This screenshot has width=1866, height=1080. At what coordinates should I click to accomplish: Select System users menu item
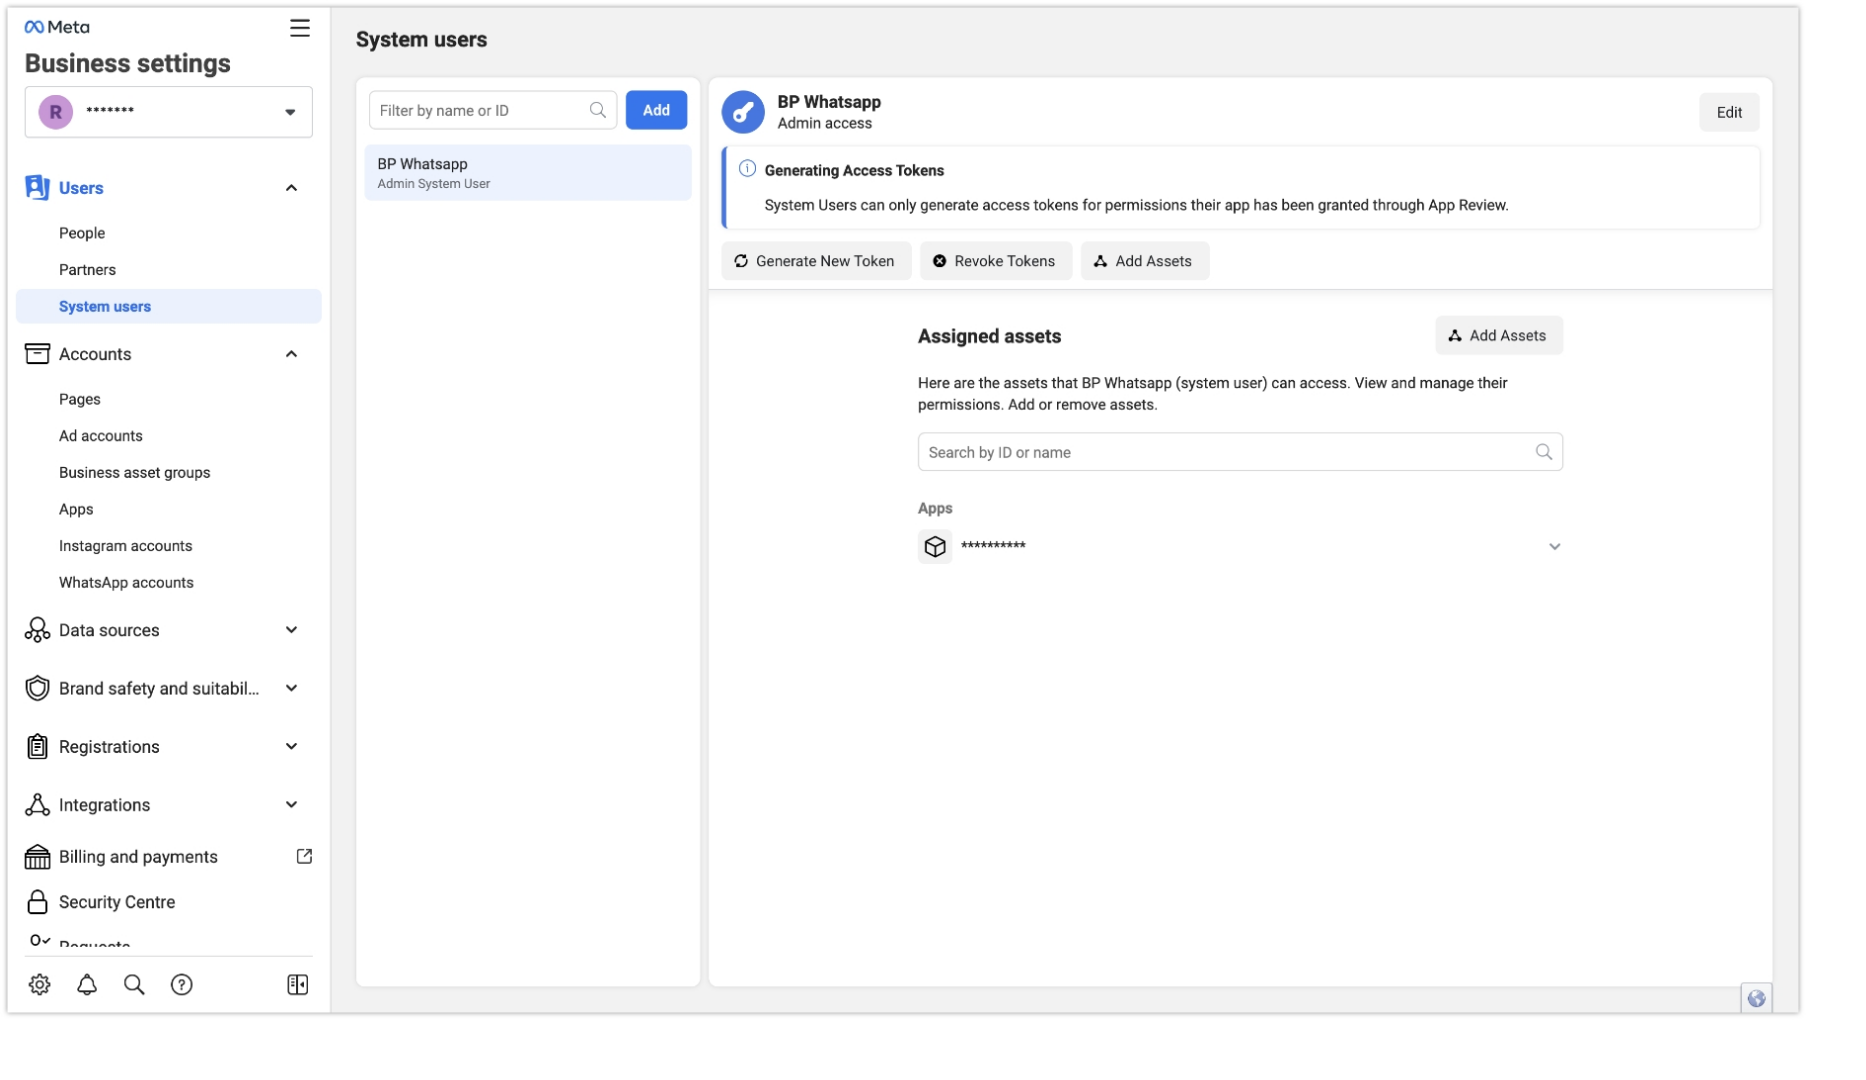(x=168, y=306)
